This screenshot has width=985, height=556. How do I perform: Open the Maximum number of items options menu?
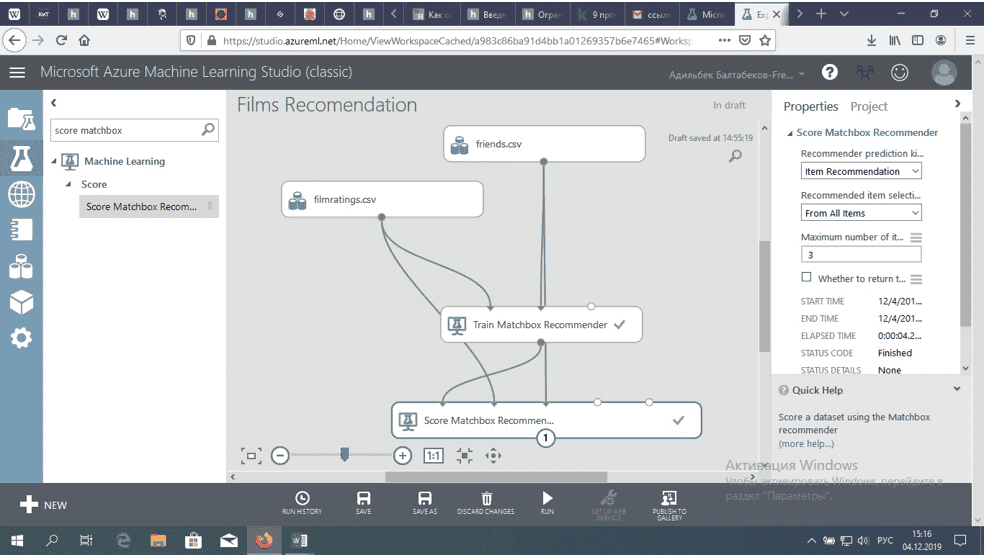tap(916, 237)
